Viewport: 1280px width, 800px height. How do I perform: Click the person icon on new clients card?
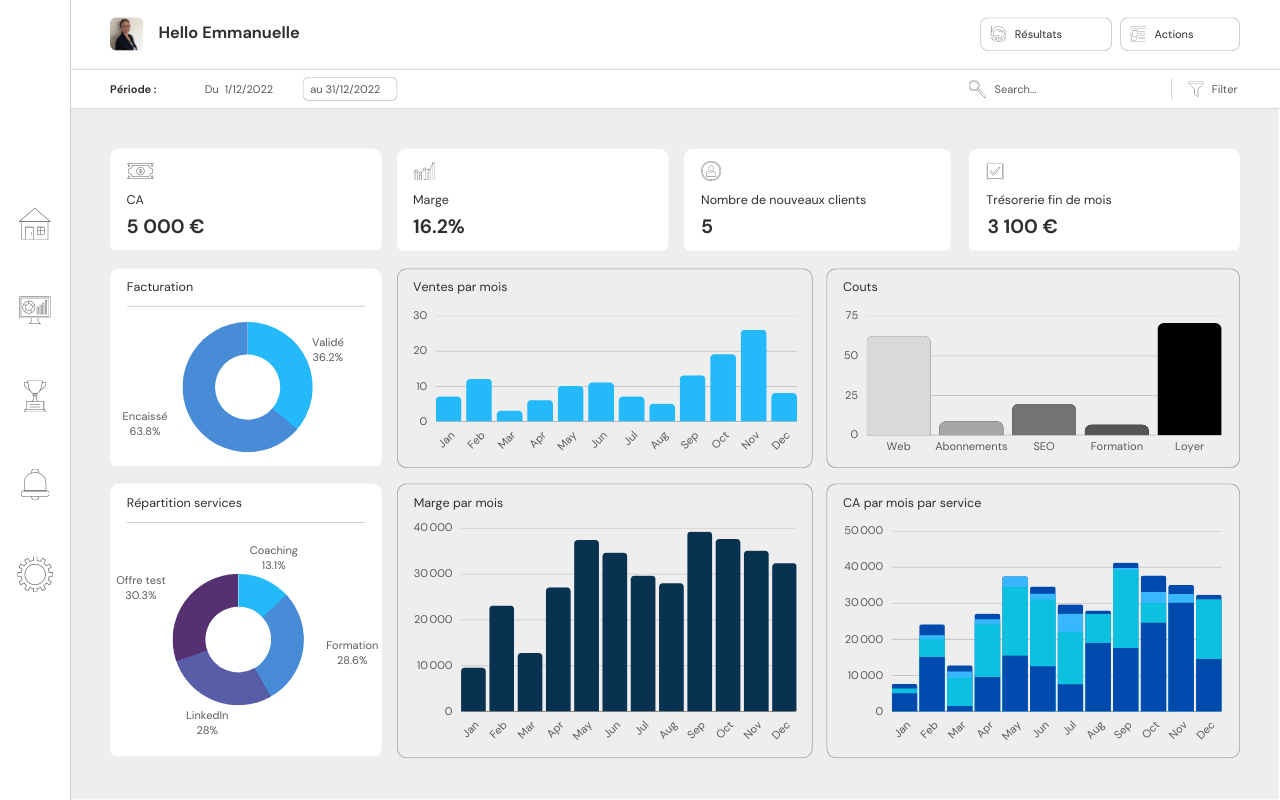tap(711, 171)
